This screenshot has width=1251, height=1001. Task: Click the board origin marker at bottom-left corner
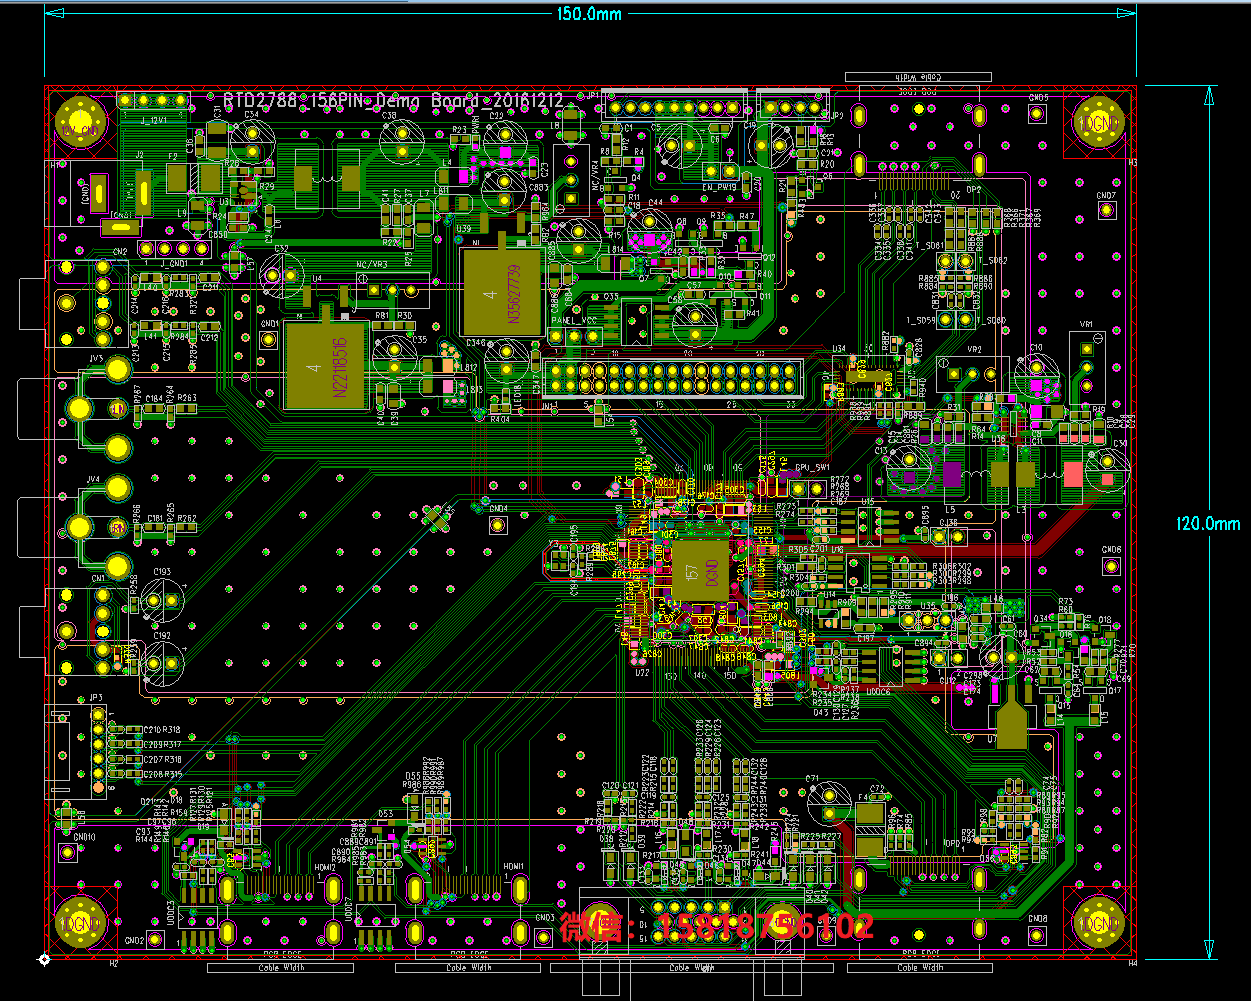pos(44,960)
